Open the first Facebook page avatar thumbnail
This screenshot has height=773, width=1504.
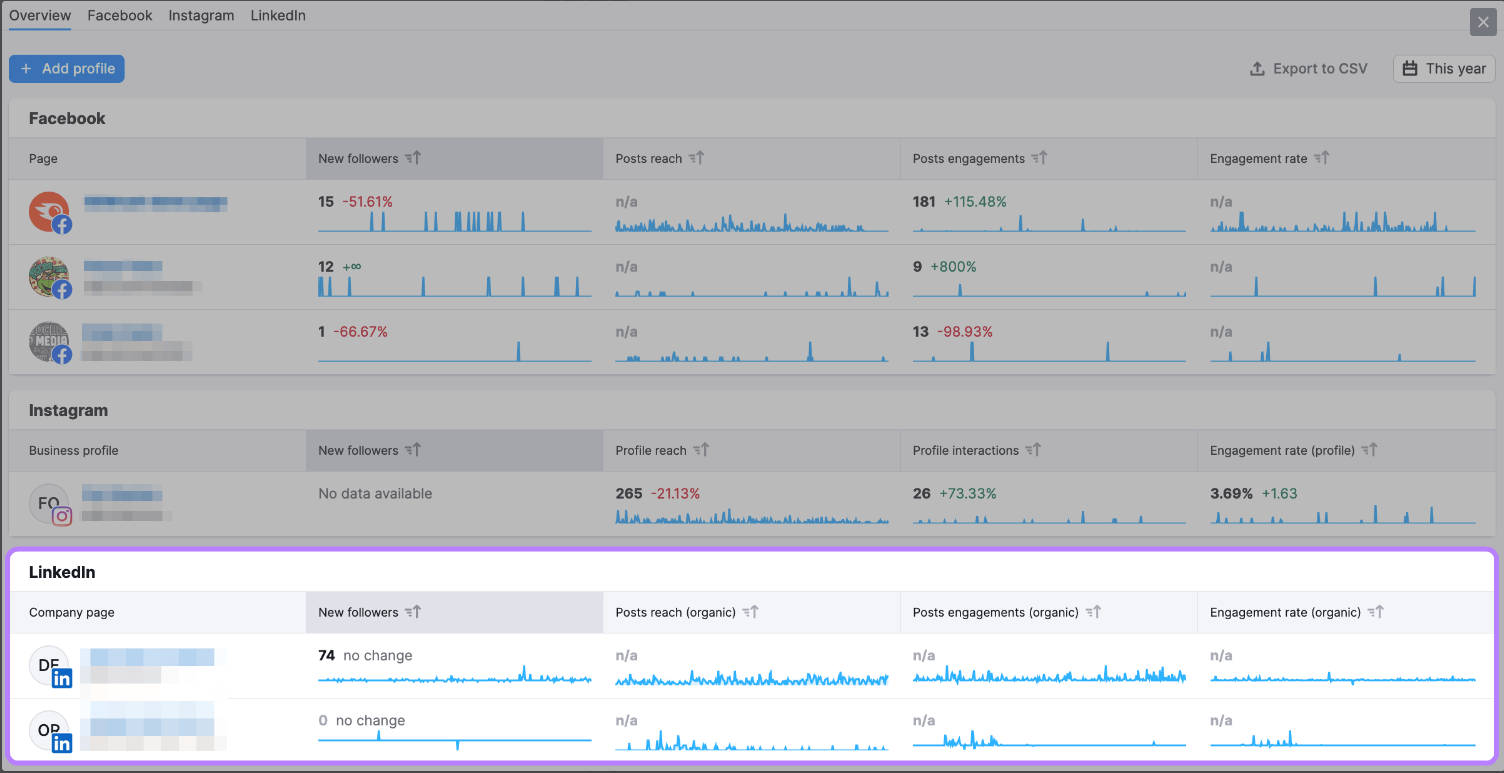click(x=50, y=212)
